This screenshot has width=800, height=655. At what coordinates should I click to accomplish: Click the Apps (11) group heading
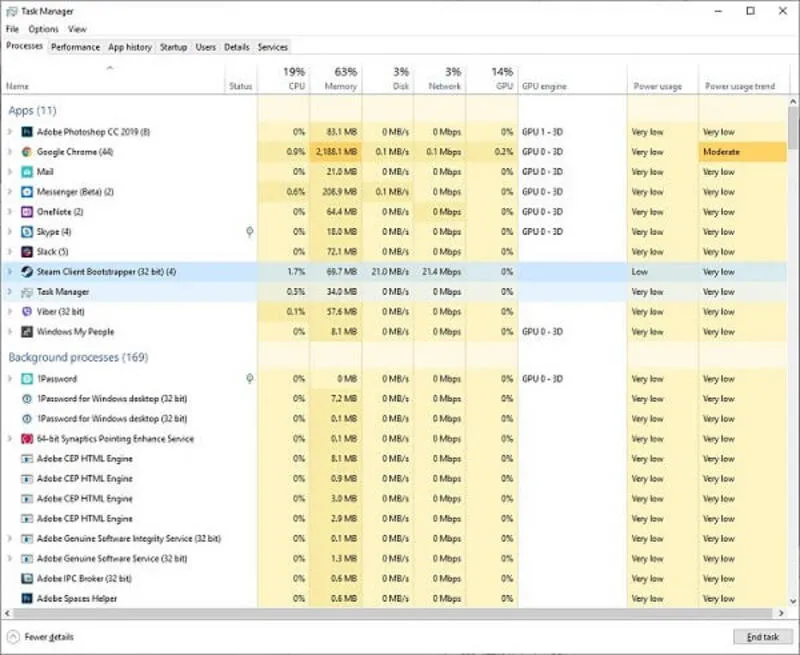click(32, 111)
